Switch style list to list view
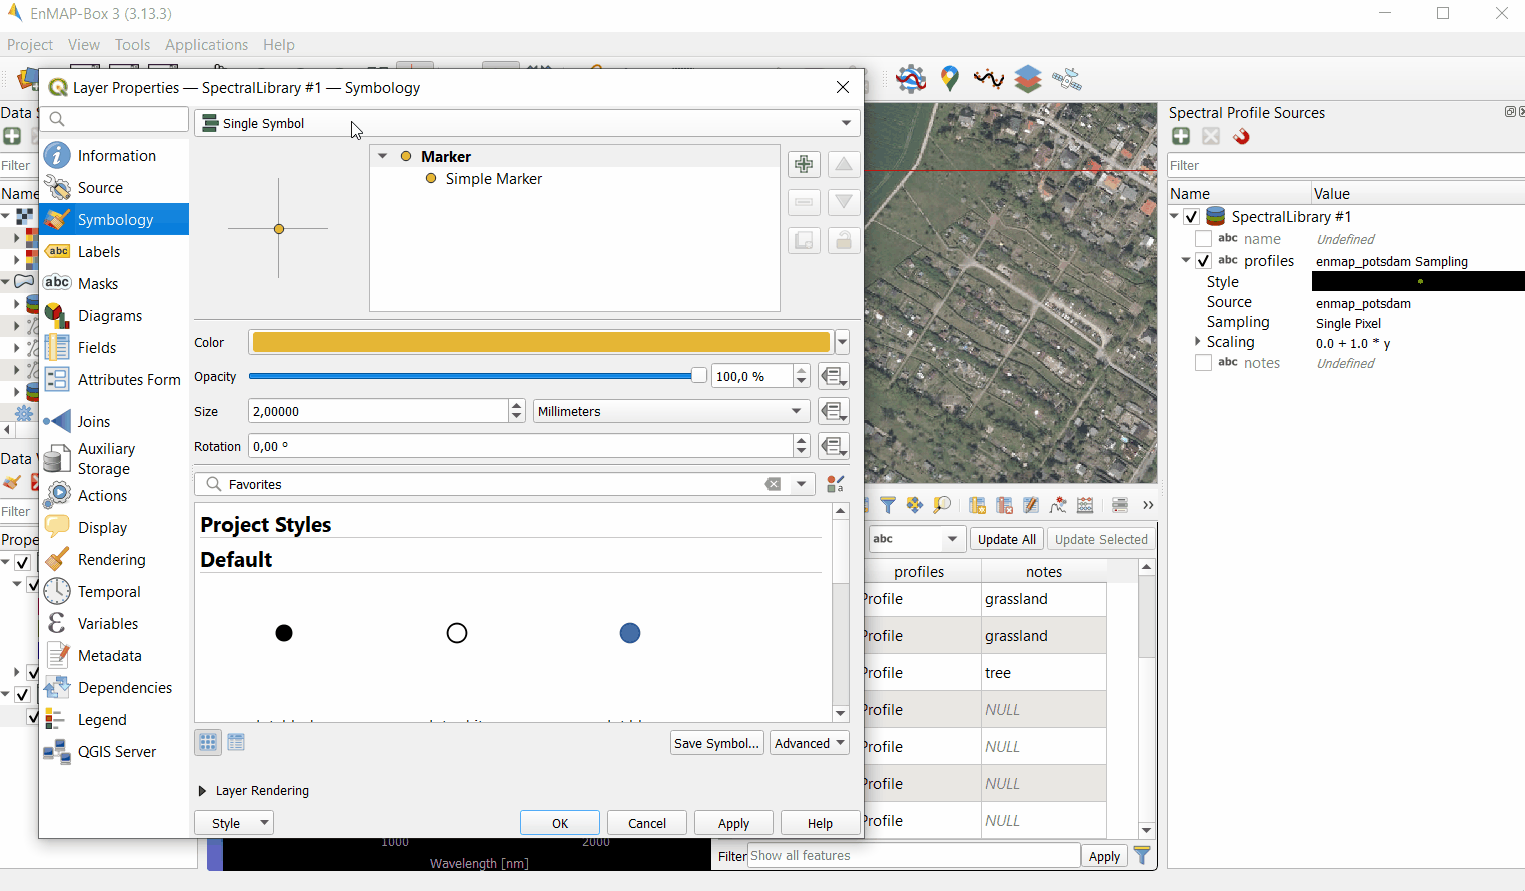This screenshot has width=1525, height=891. coord(236,742)
